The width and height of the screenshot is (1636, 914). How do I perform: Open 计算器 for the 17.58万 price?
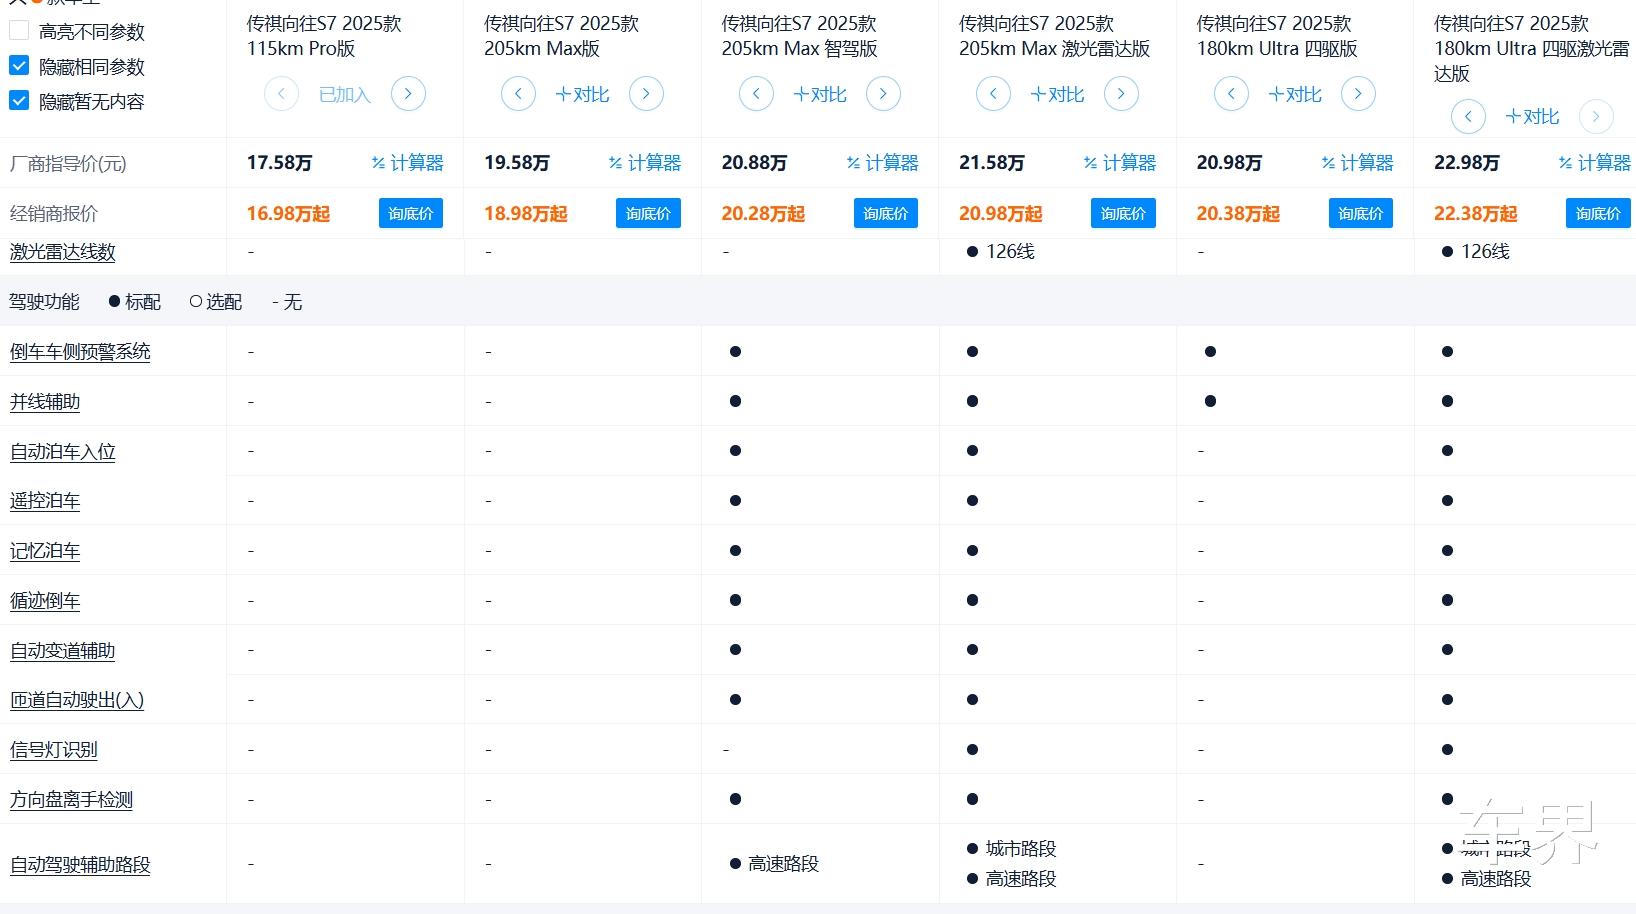[x=407, y=163]
